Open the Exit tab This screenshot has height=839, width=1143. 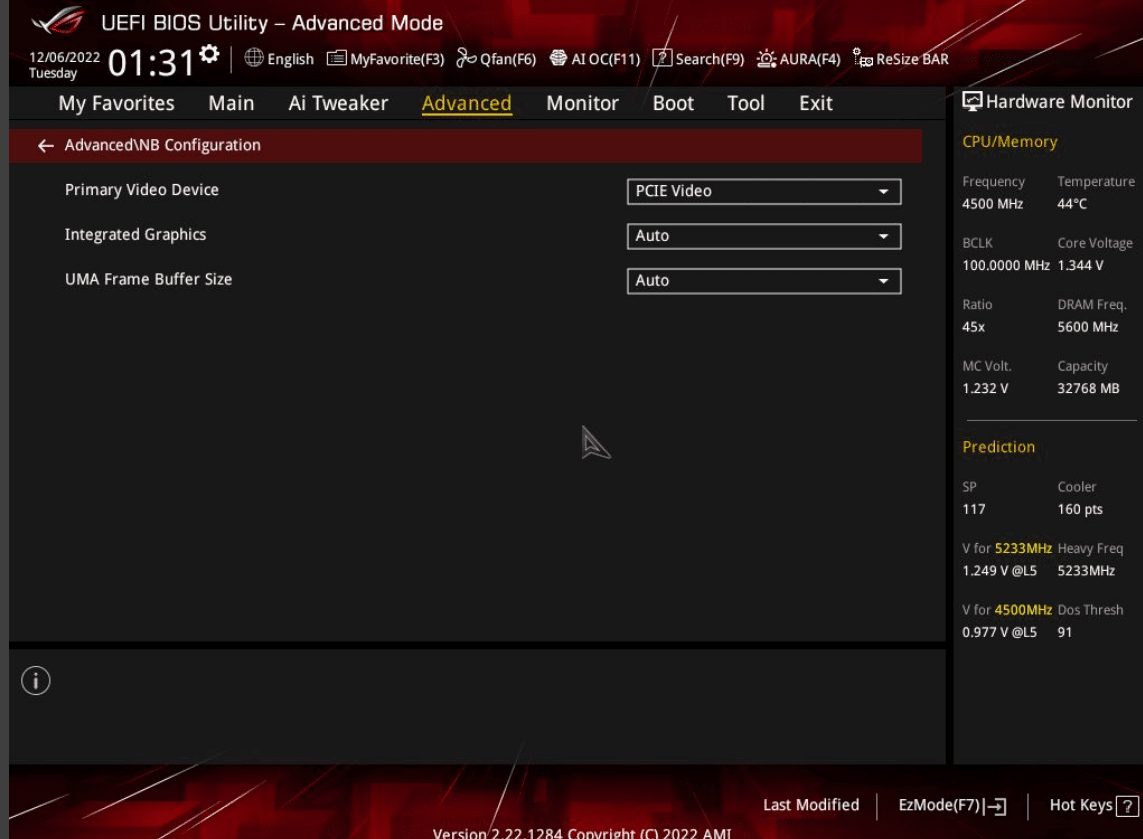point(816,104)
